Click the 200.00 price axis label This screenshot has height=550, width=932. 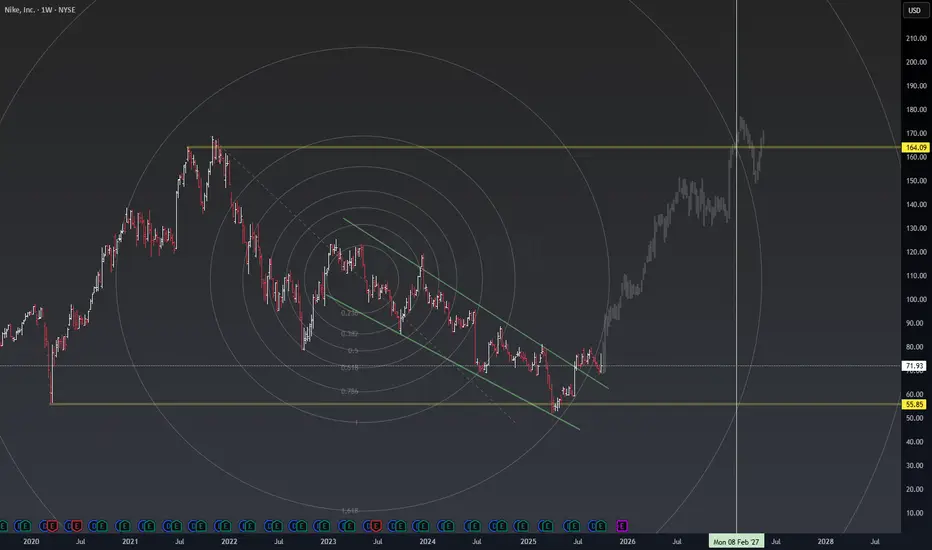[x=916, y=62]
